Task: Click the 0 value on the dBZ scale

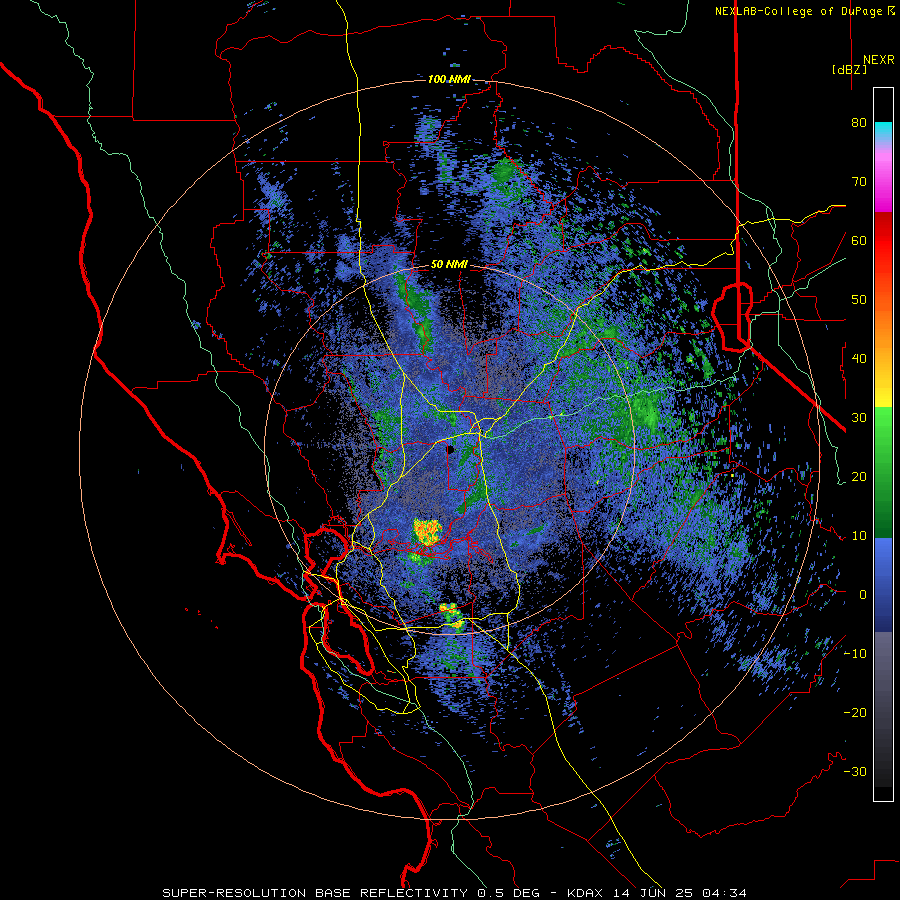Action: 862,595
